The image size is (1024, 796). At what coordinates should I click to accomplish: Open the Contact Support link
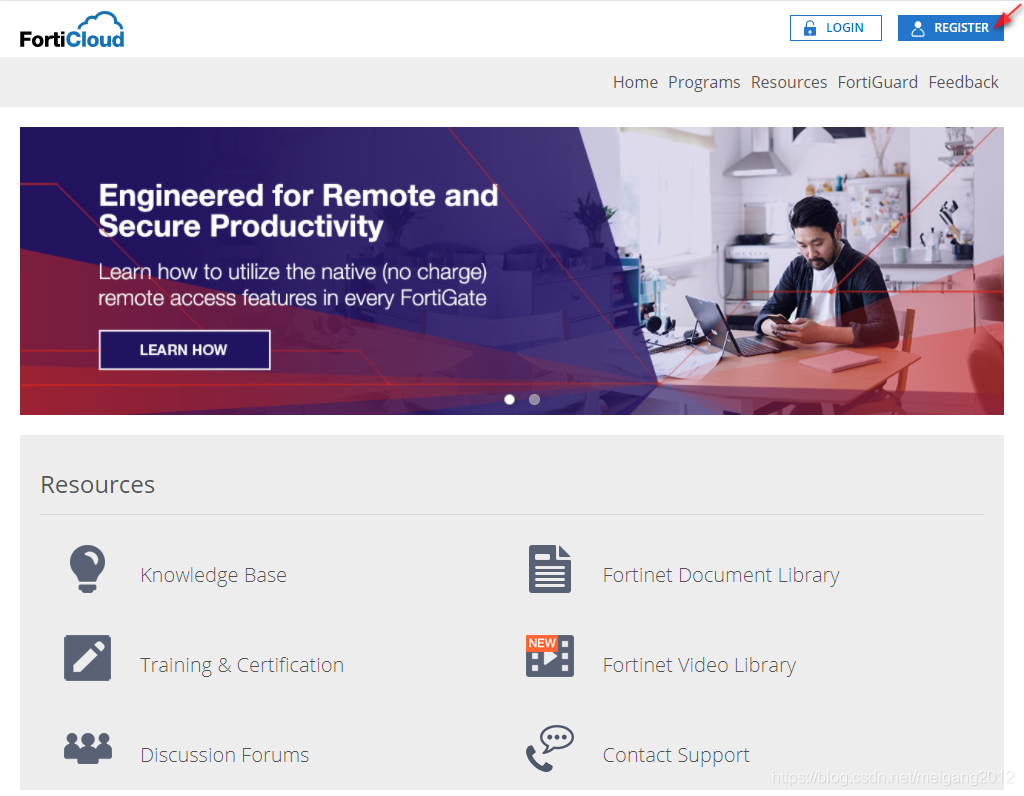(676, 755)
